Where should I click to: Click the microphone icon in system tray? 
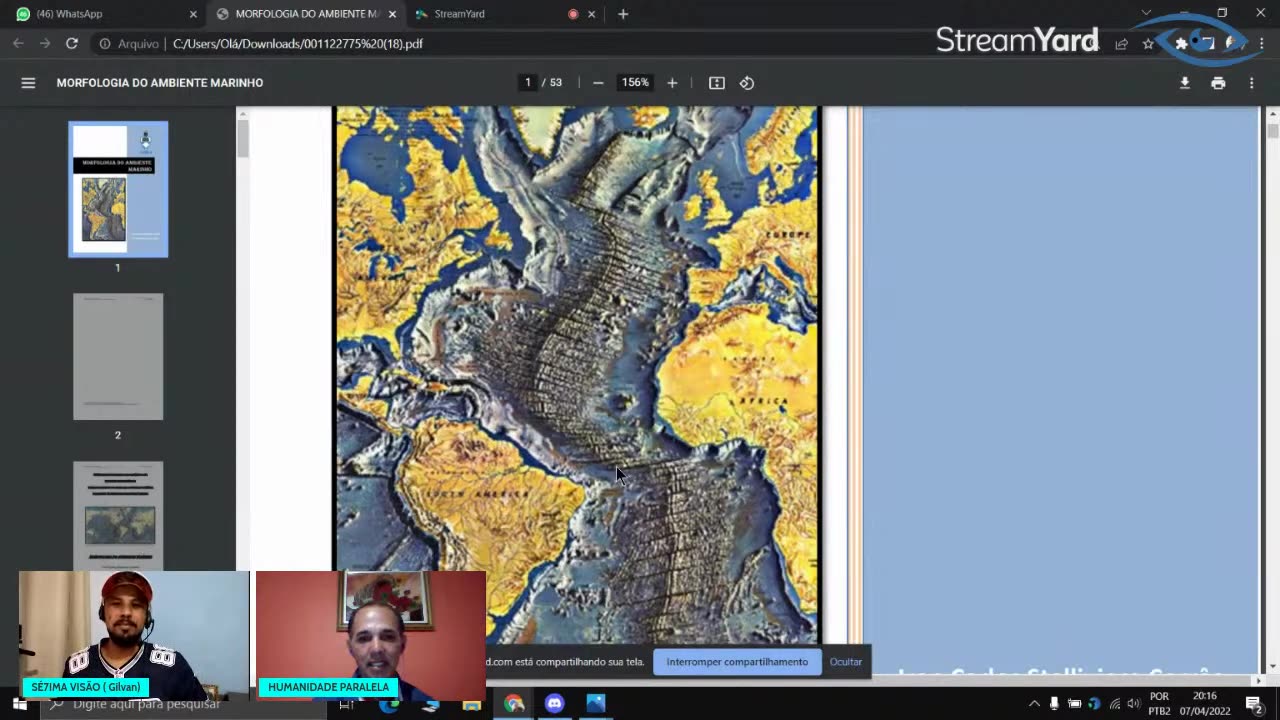coord(1054,704)
